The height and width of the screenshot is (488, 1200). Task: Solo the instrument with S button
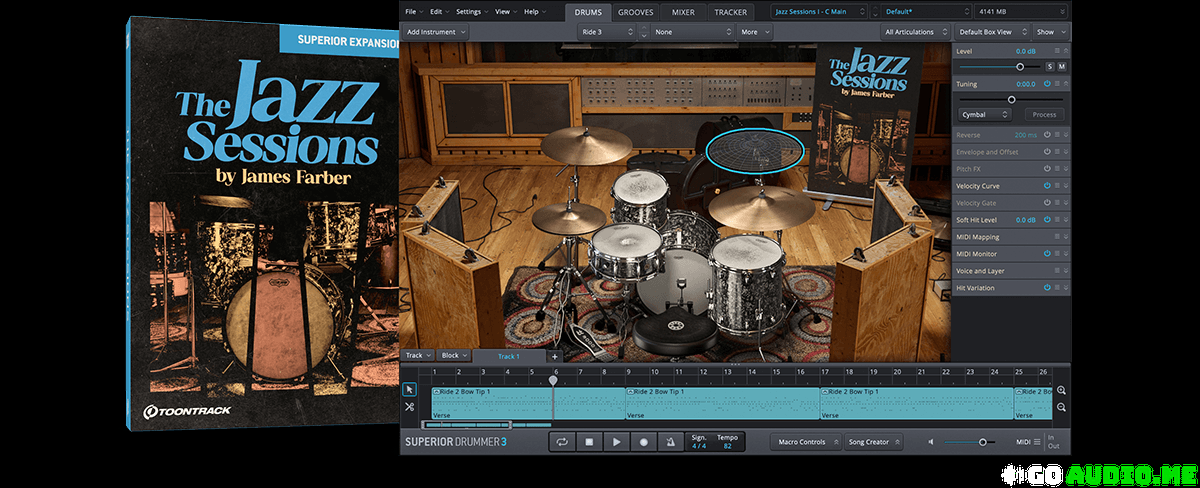click(x=1050, y=67)
